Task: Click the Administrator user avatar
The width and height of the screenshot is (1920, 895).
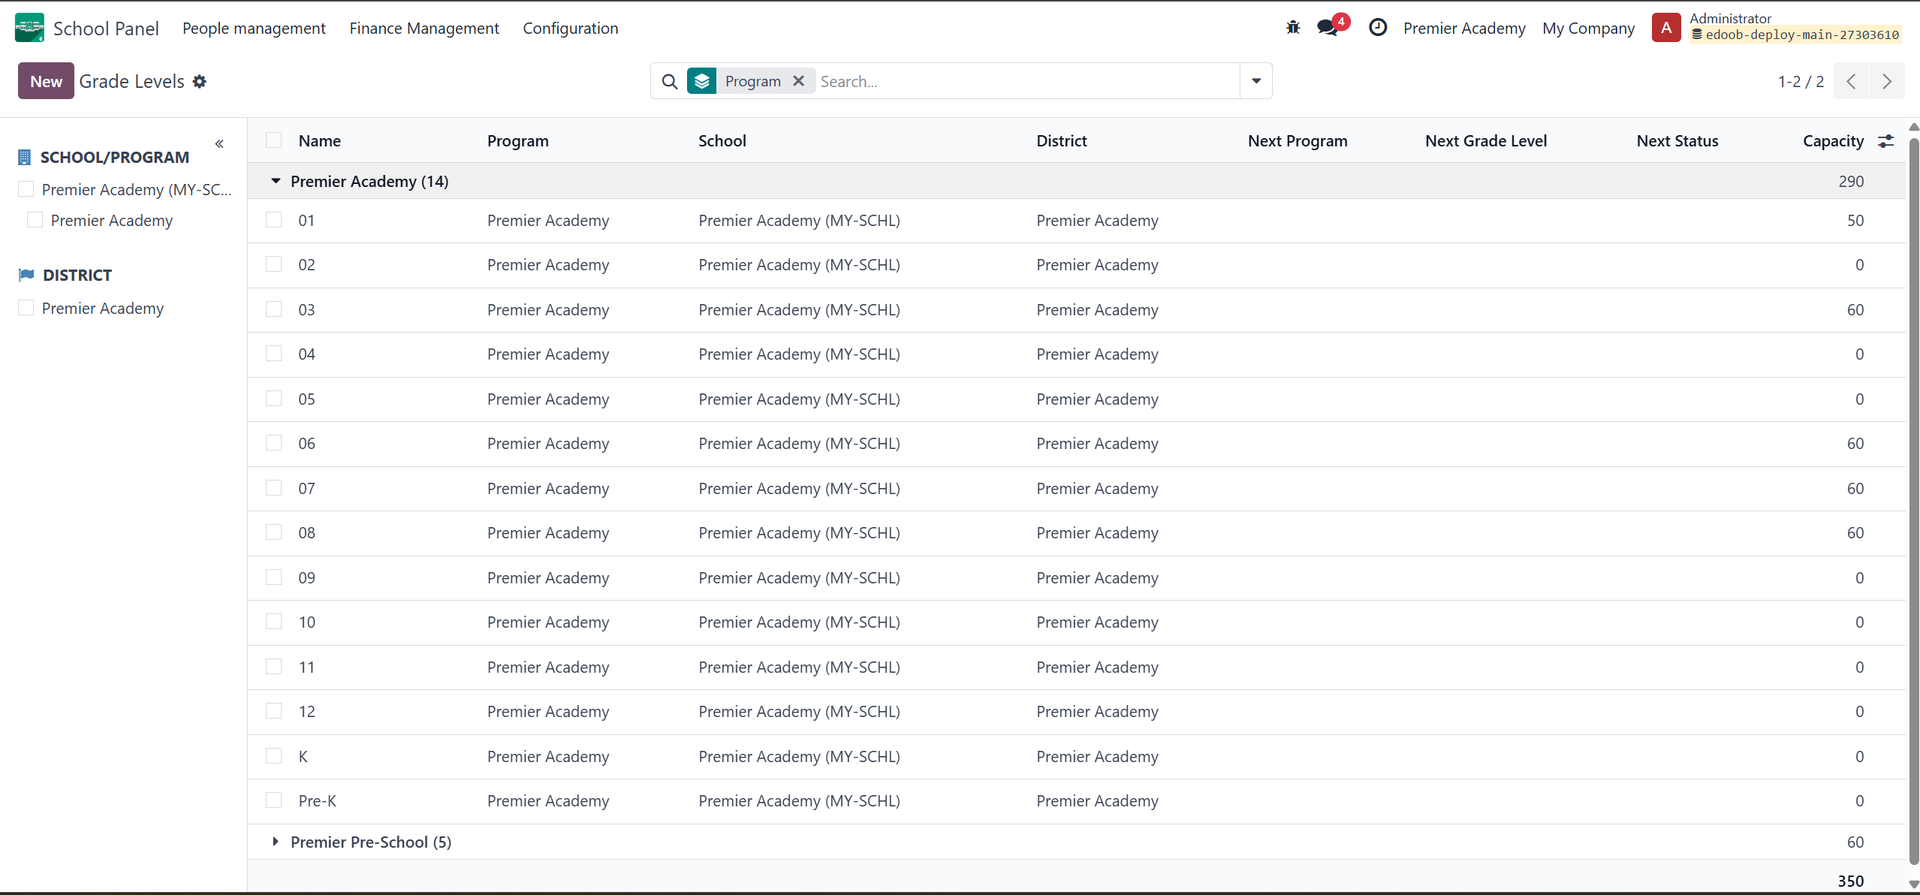Action: click(x=1666, y=28)
